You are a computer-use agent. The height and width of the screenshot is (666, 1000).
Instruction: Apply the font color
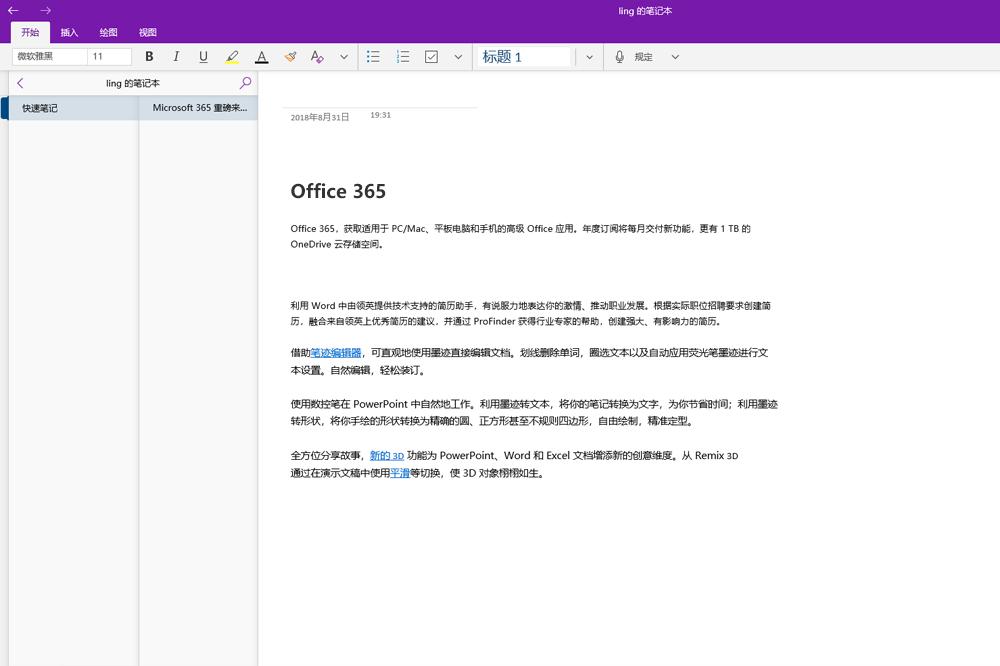point(261,57)
